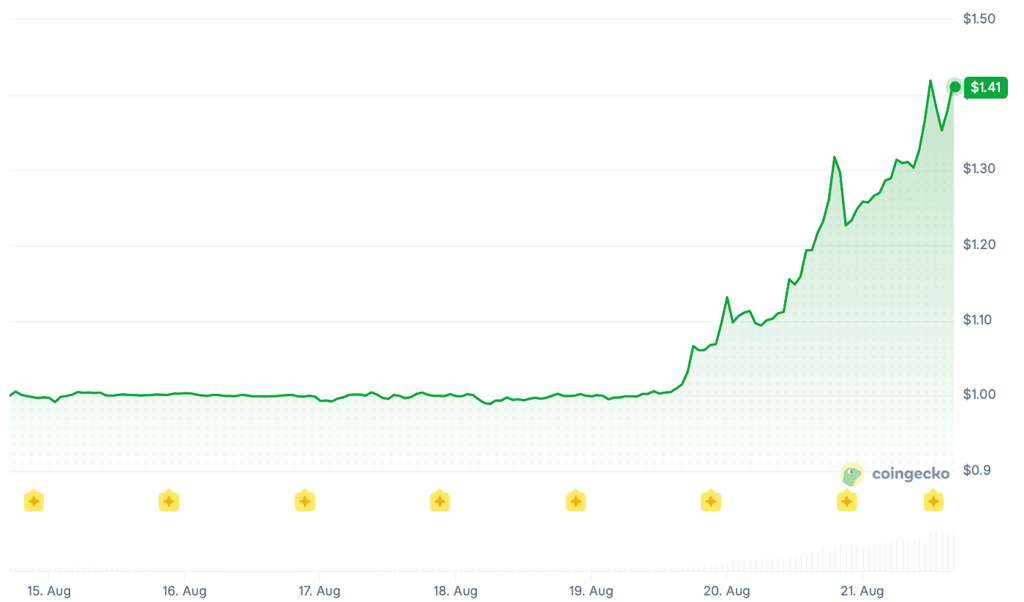Select the 20. Aug date label

click(726, 591)
